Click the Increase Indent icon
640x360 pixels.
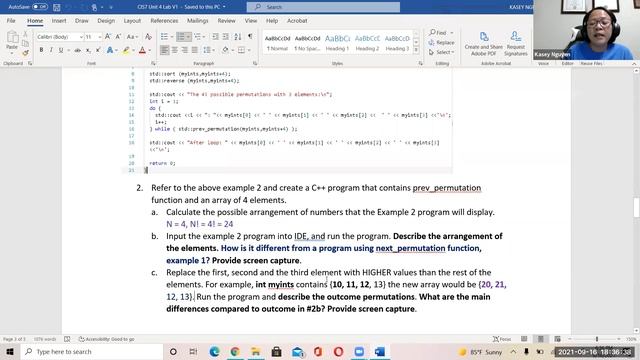[226, 37]
